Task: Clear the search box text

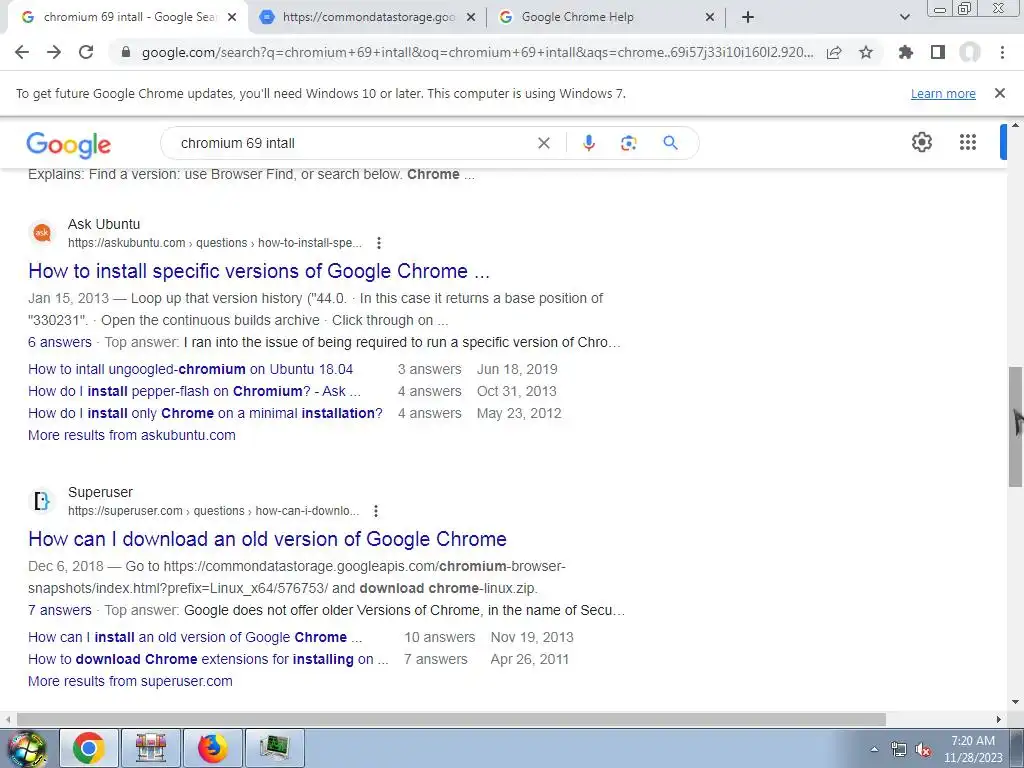Action: [x=543, y=143]
